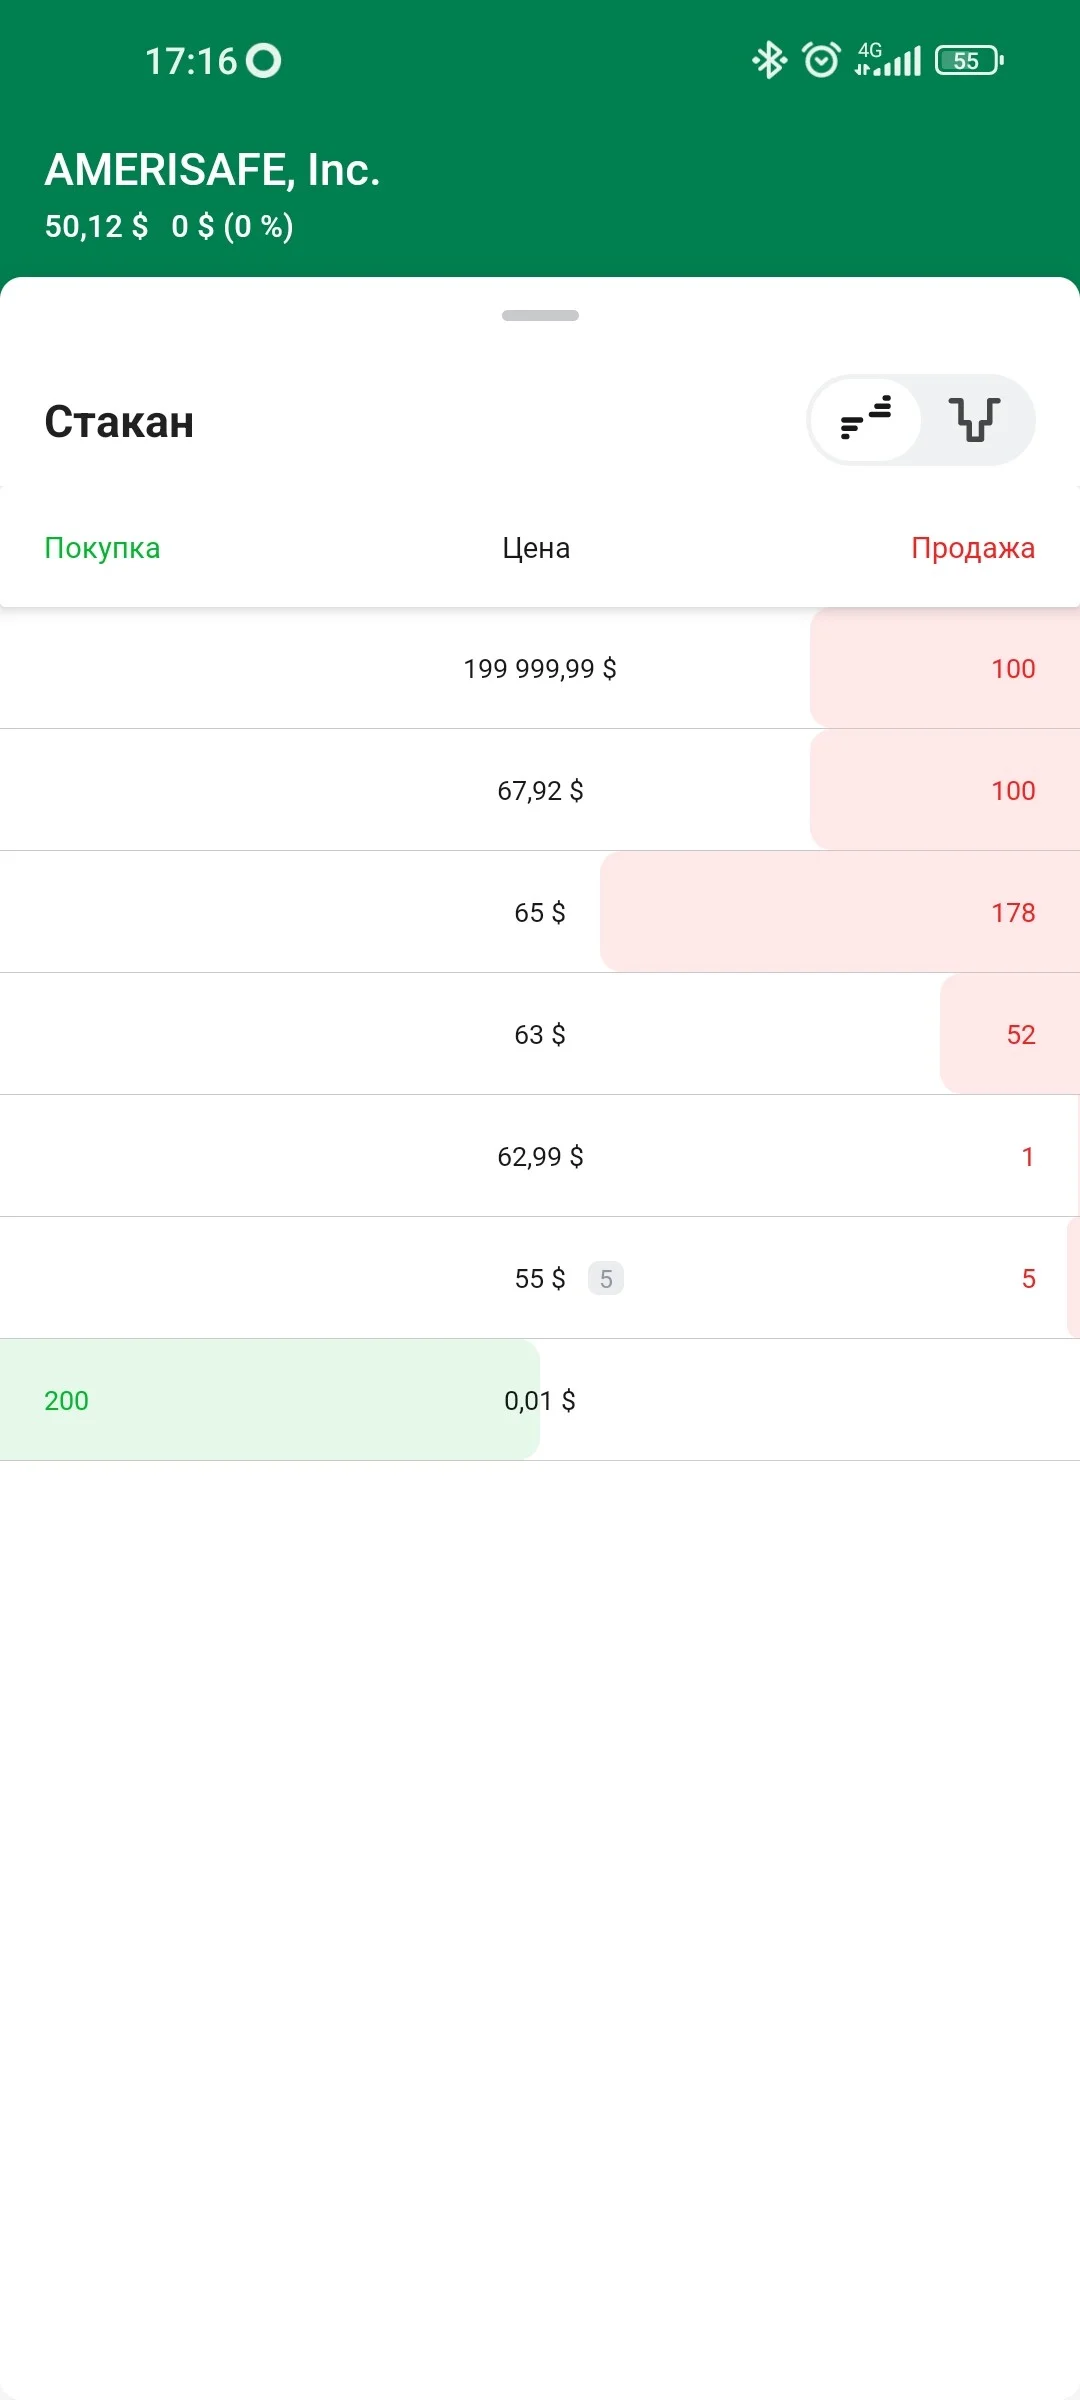Tap the bottom sheet drag handle
This screenshot has width=1080, height=2400.
click(x=540, y=316)
